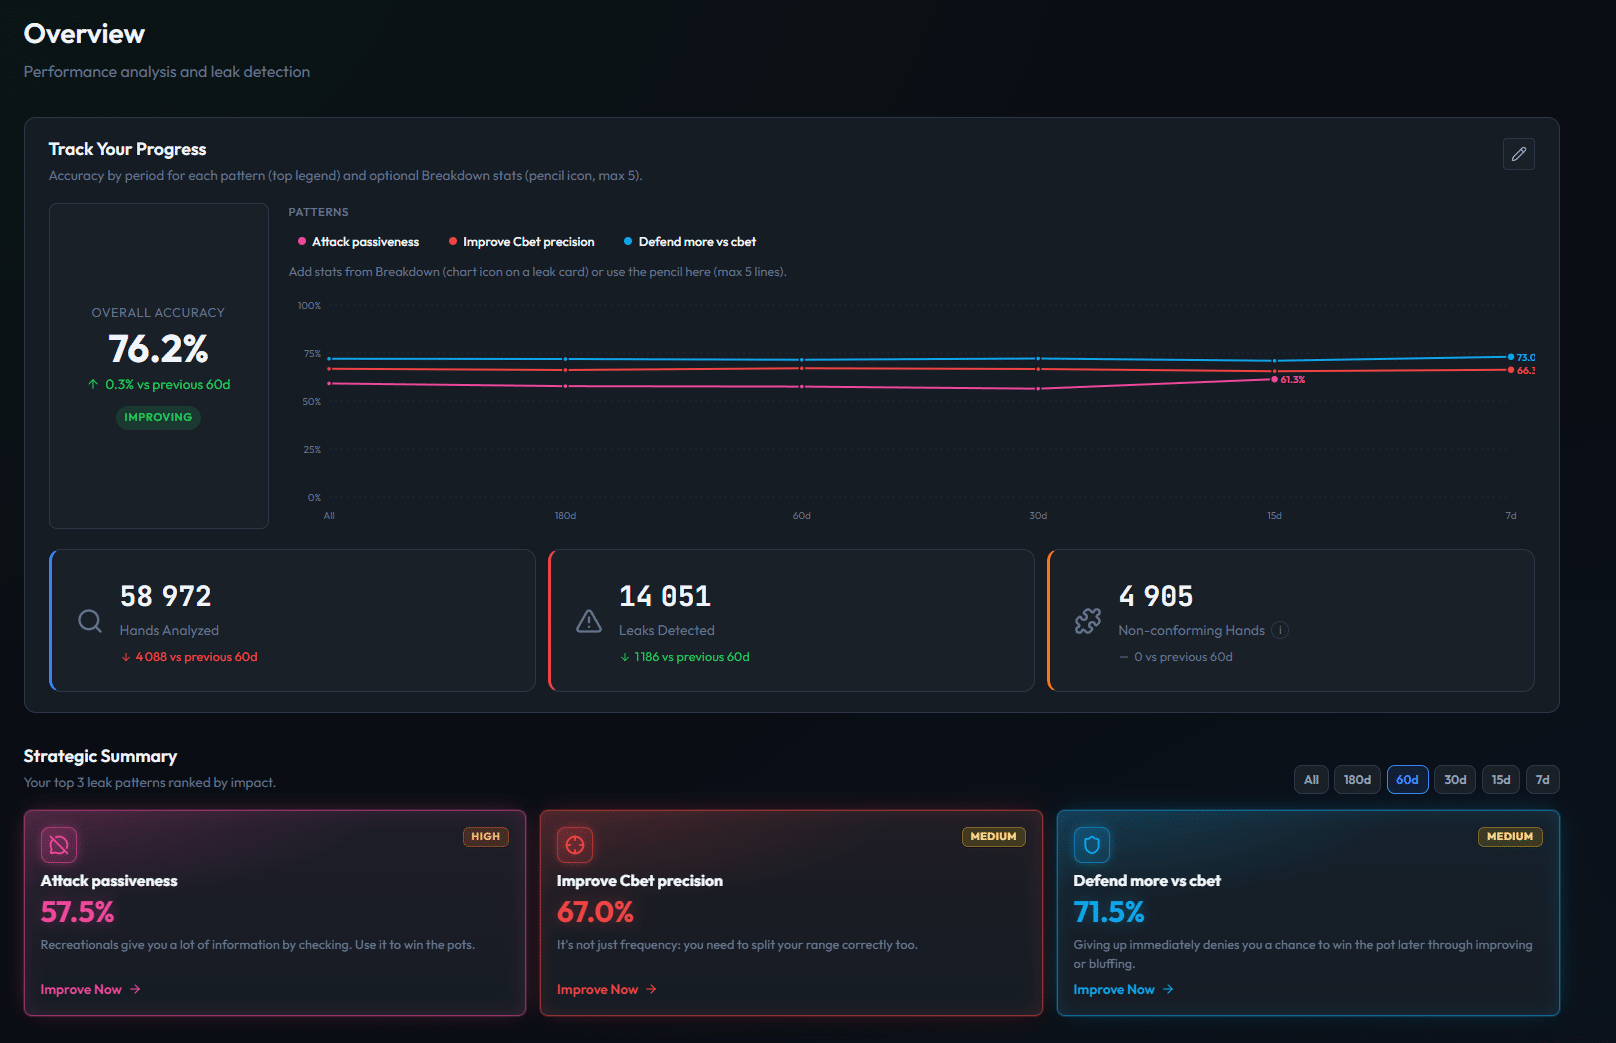The width and height of the screenshot is (1616, 1043).
Task: Click the 58 972 hands analyzed value
Action: click(x=166, y=596)
